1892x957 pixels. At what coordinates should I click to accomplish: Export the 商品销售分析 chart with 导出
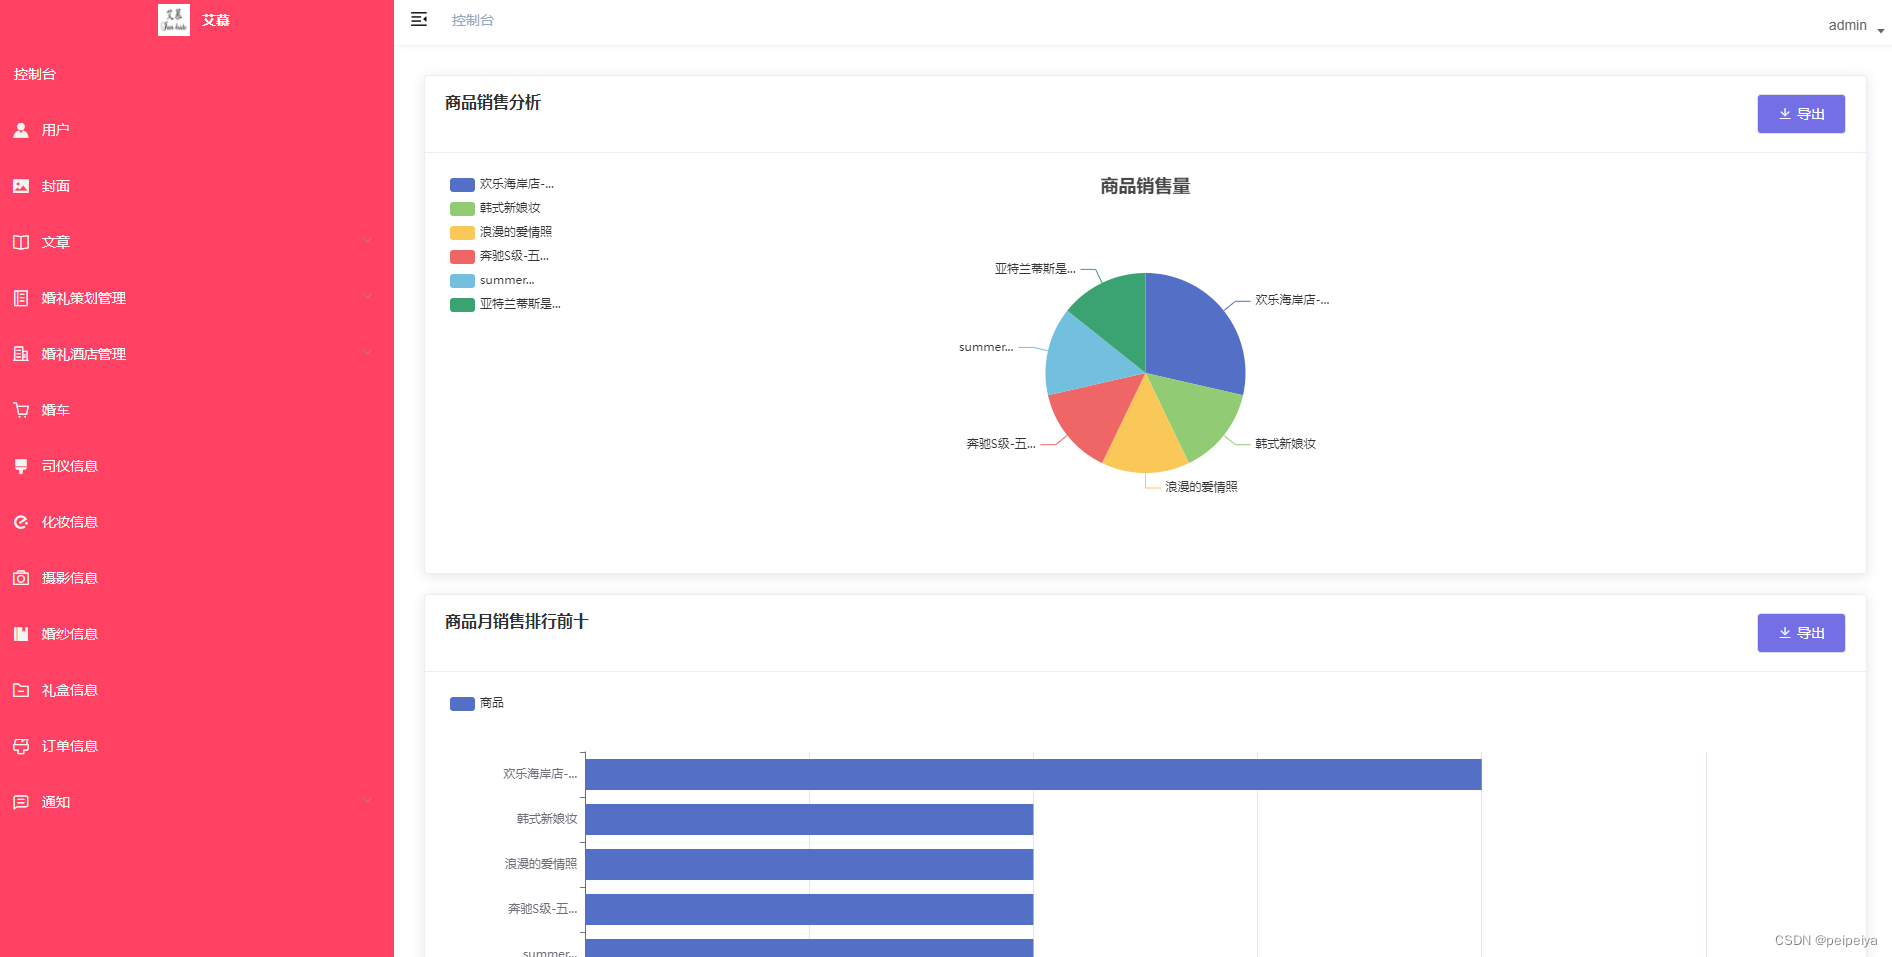click(1801, 114)
